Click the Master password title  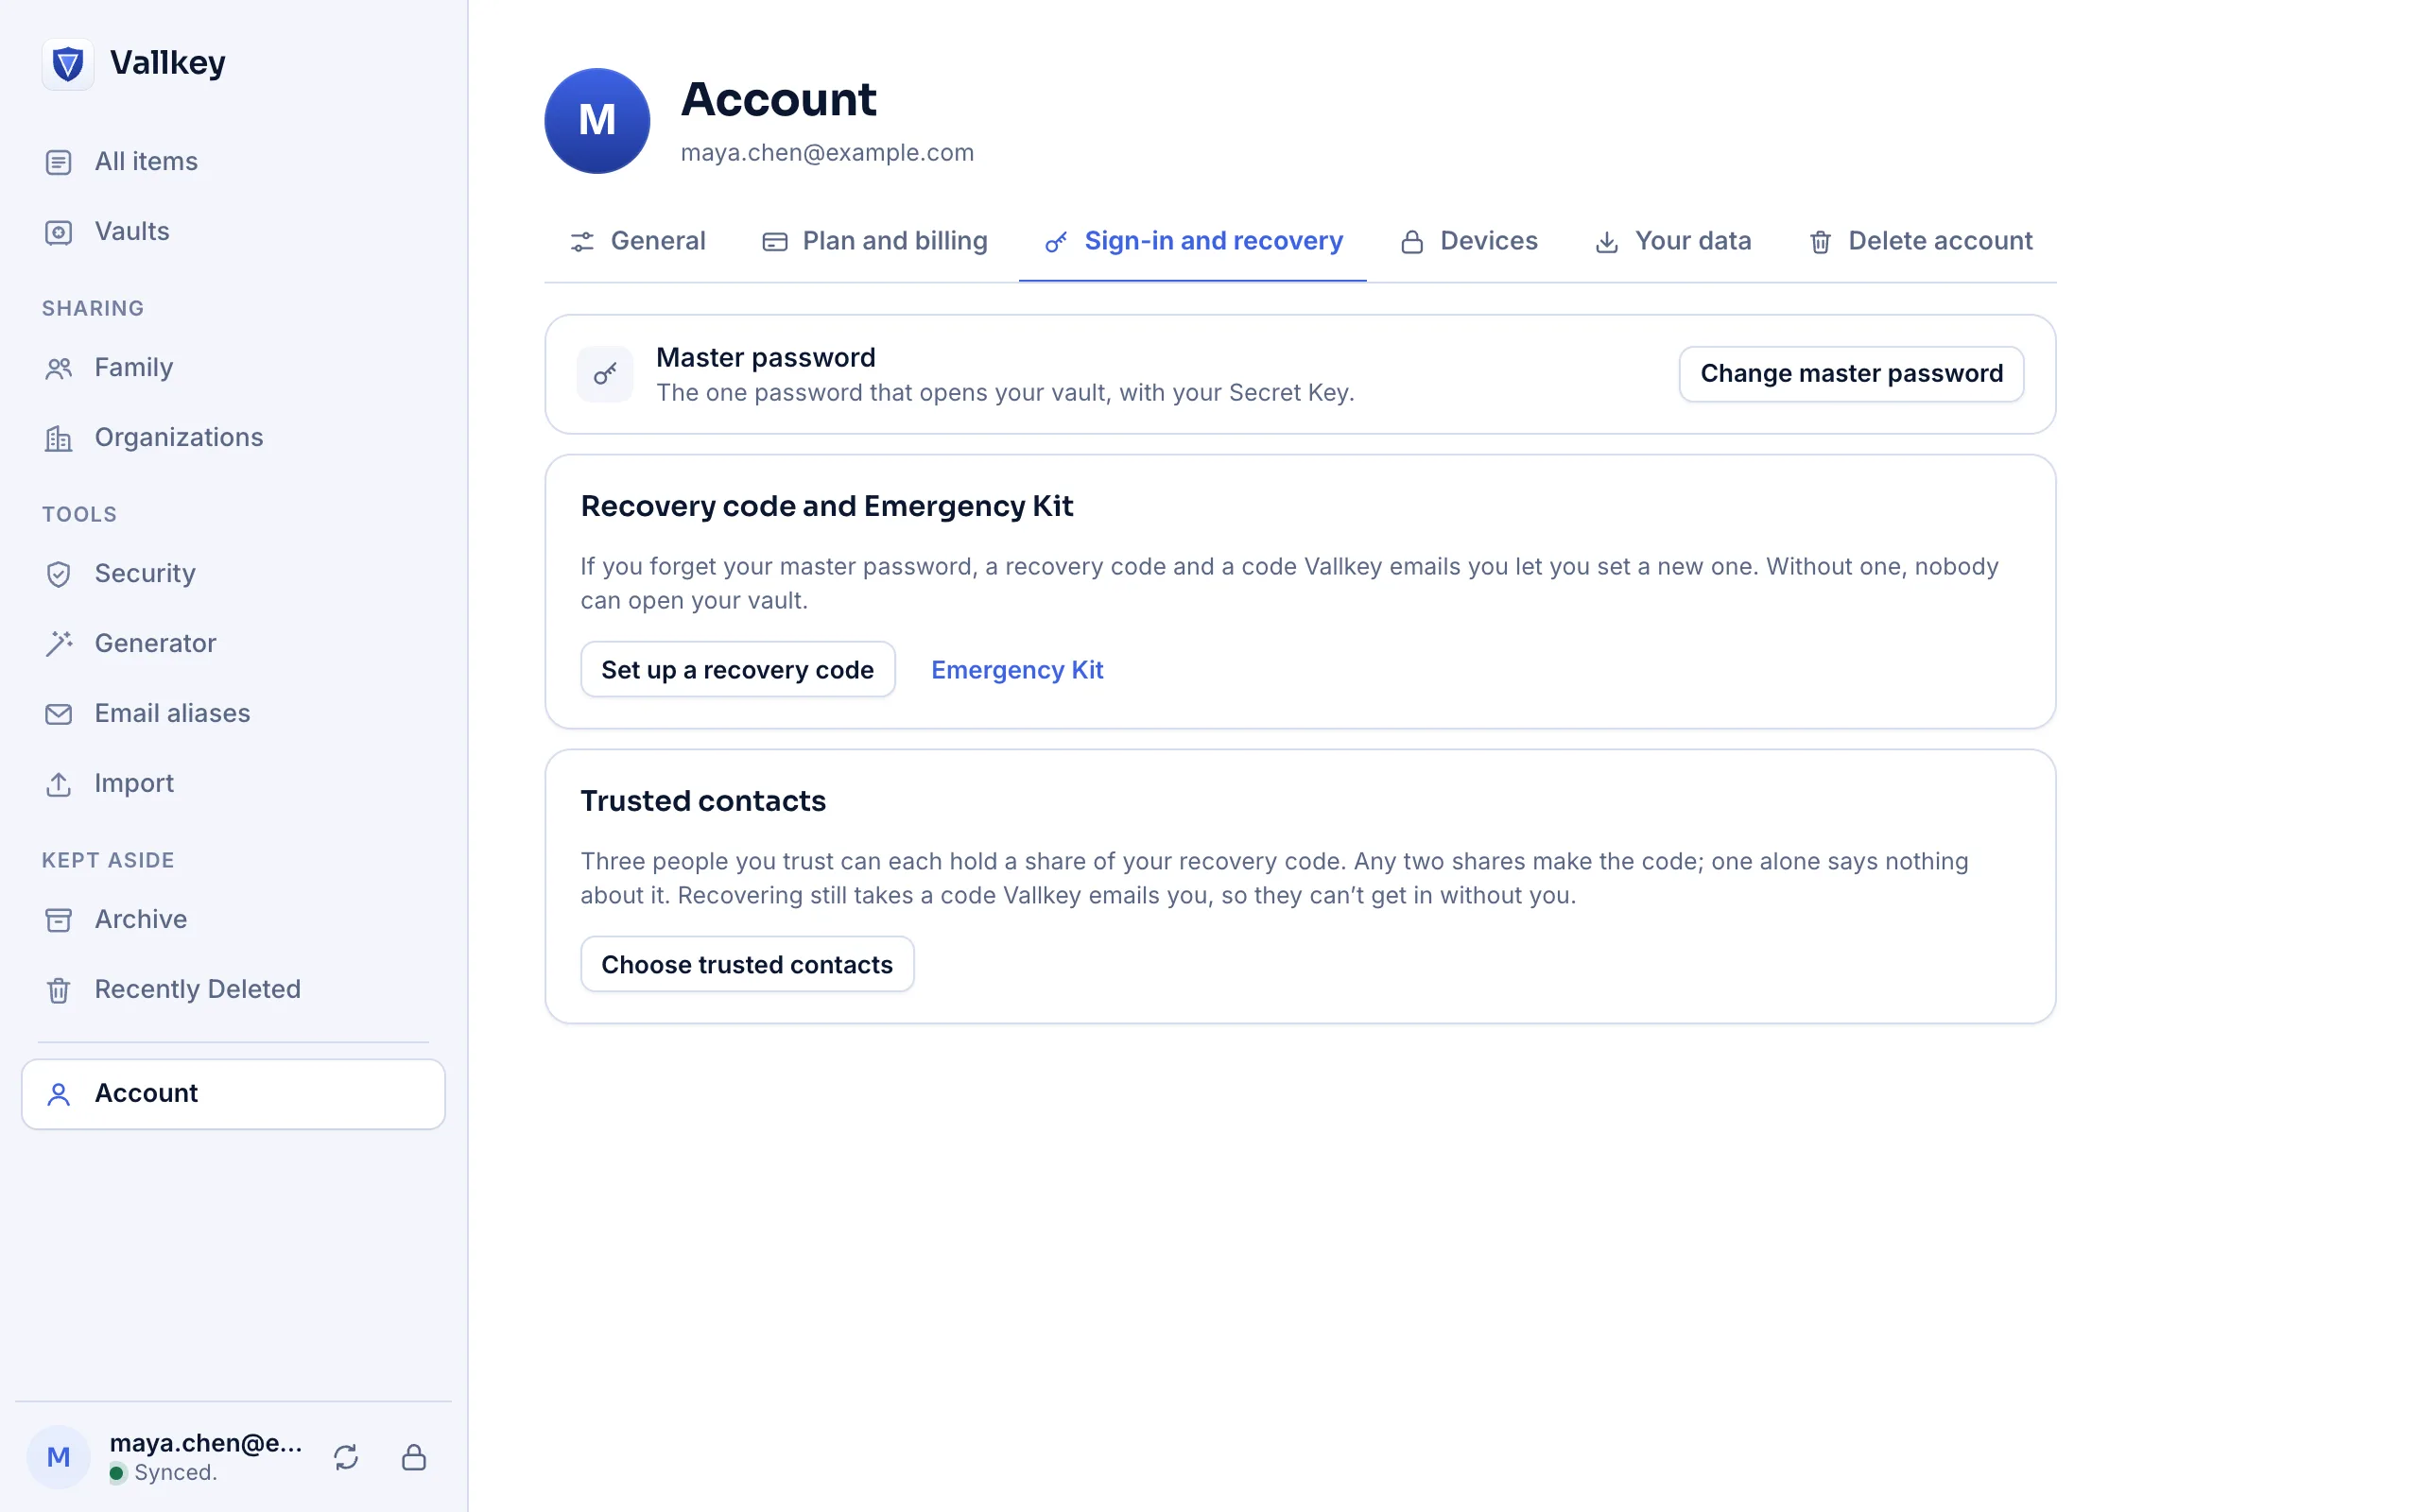pyautogui.click(x=765, y=358)
